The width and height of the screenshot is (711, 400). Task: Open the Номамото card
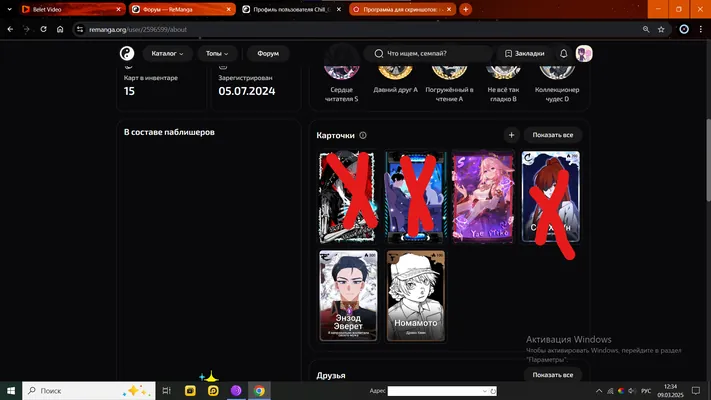click(x=415, y=295)
